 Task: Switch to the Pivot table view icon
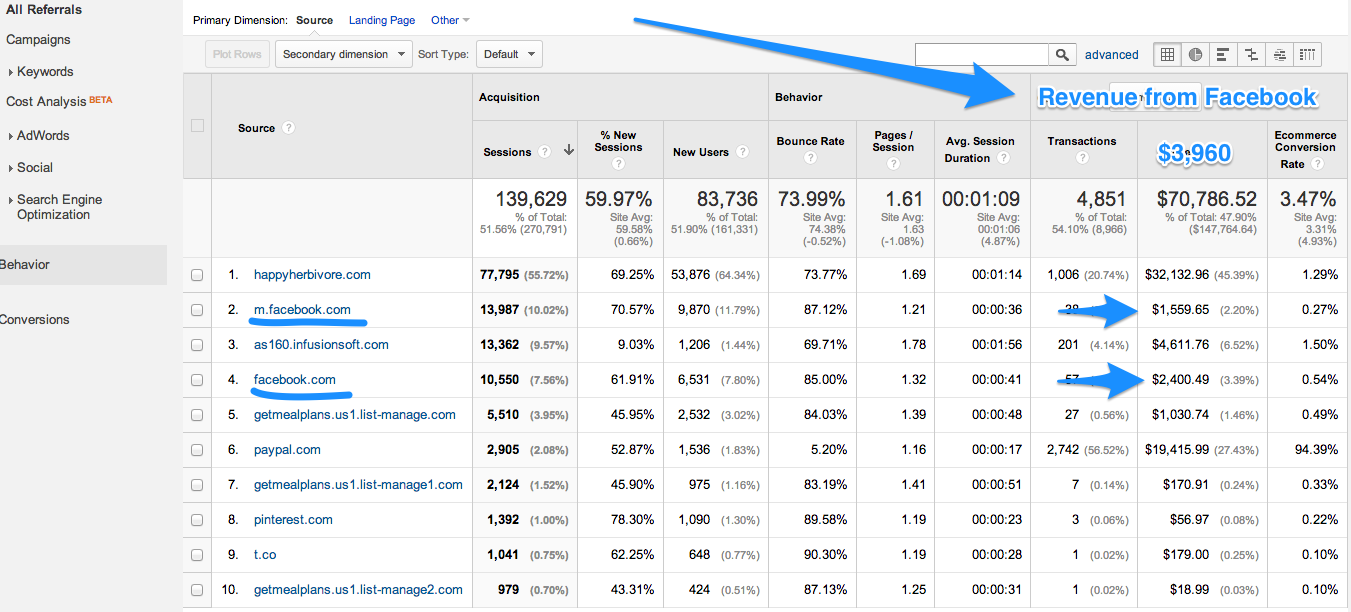1308,55
